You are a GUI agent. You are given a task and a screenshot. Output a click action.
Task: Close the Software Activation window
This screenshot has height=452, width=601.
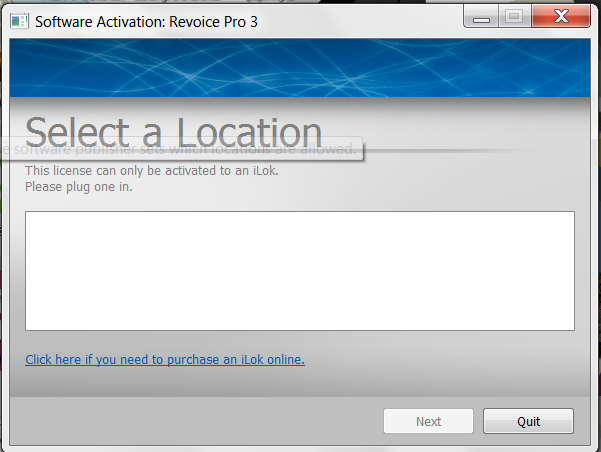pos(561,16)
